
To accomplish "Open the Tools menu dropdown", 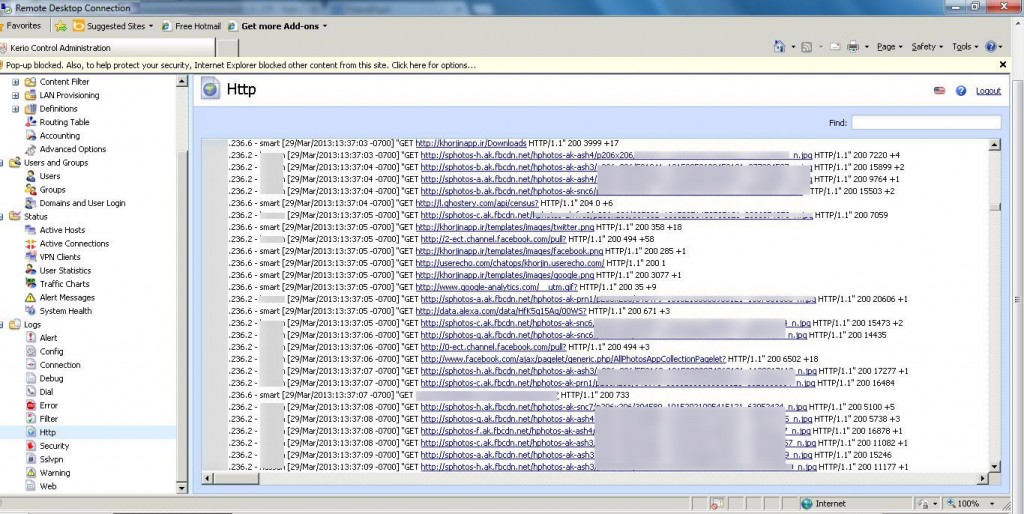I will pos(965,47).
